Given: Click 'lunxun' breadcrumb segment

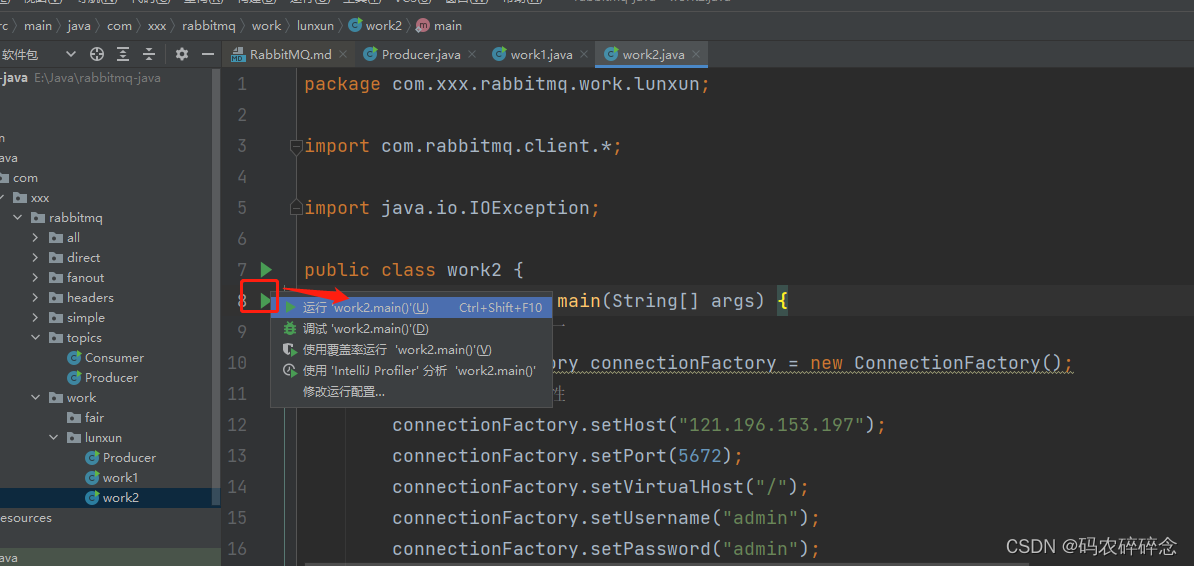Looking at the screenshot, I should click(314, 25).
